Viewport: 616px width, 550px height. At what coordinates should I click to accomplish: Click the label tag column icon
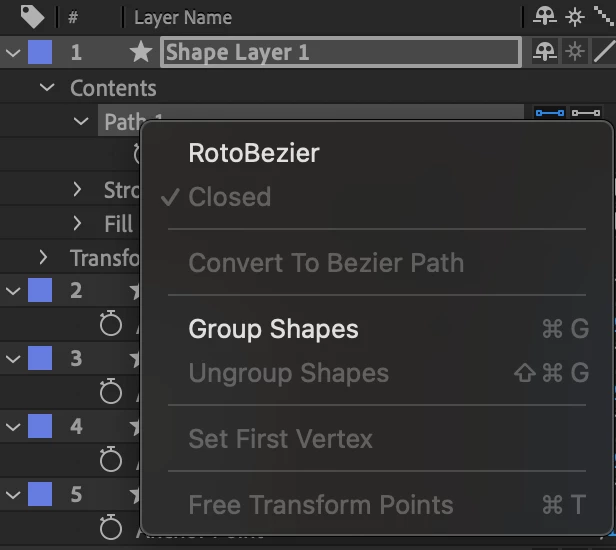point(32,17)
